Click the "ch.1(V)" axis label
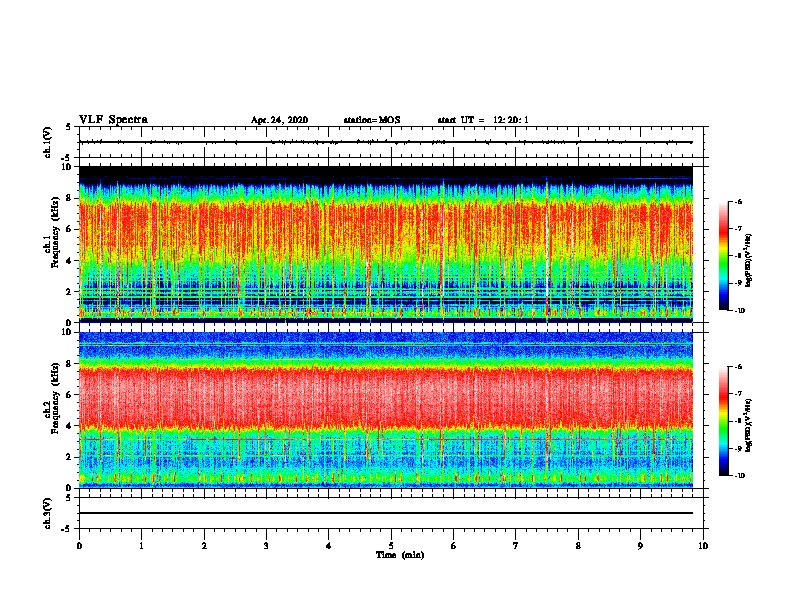The height and width of the screenshot is (612, 792). coord(48,142)
